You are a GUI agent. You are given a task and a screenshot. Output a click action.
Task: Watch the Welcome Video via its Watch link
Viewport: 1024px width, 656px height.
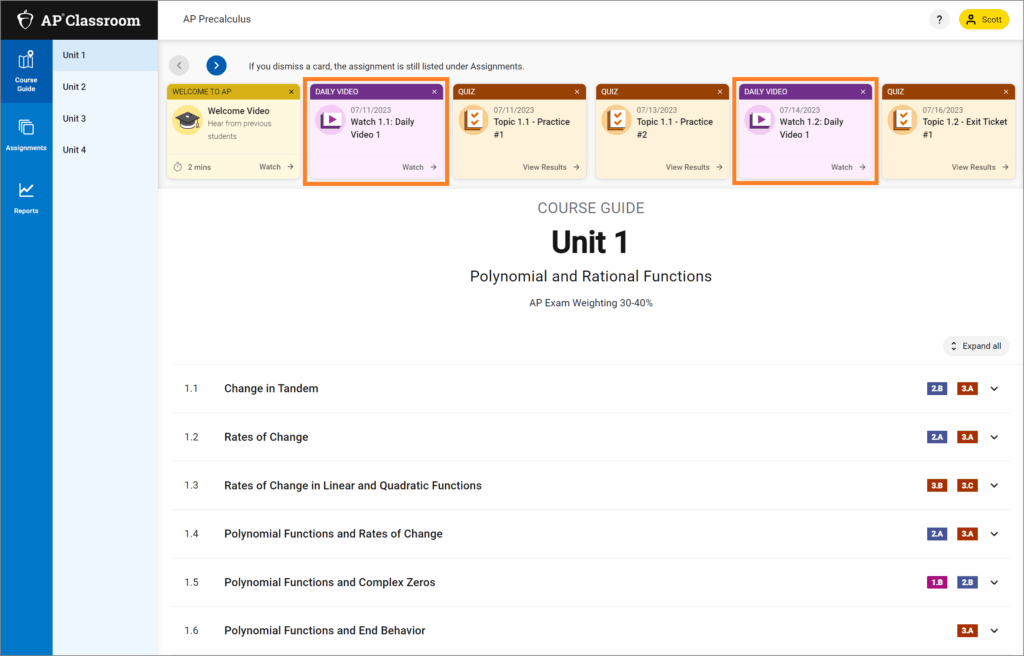276,167
